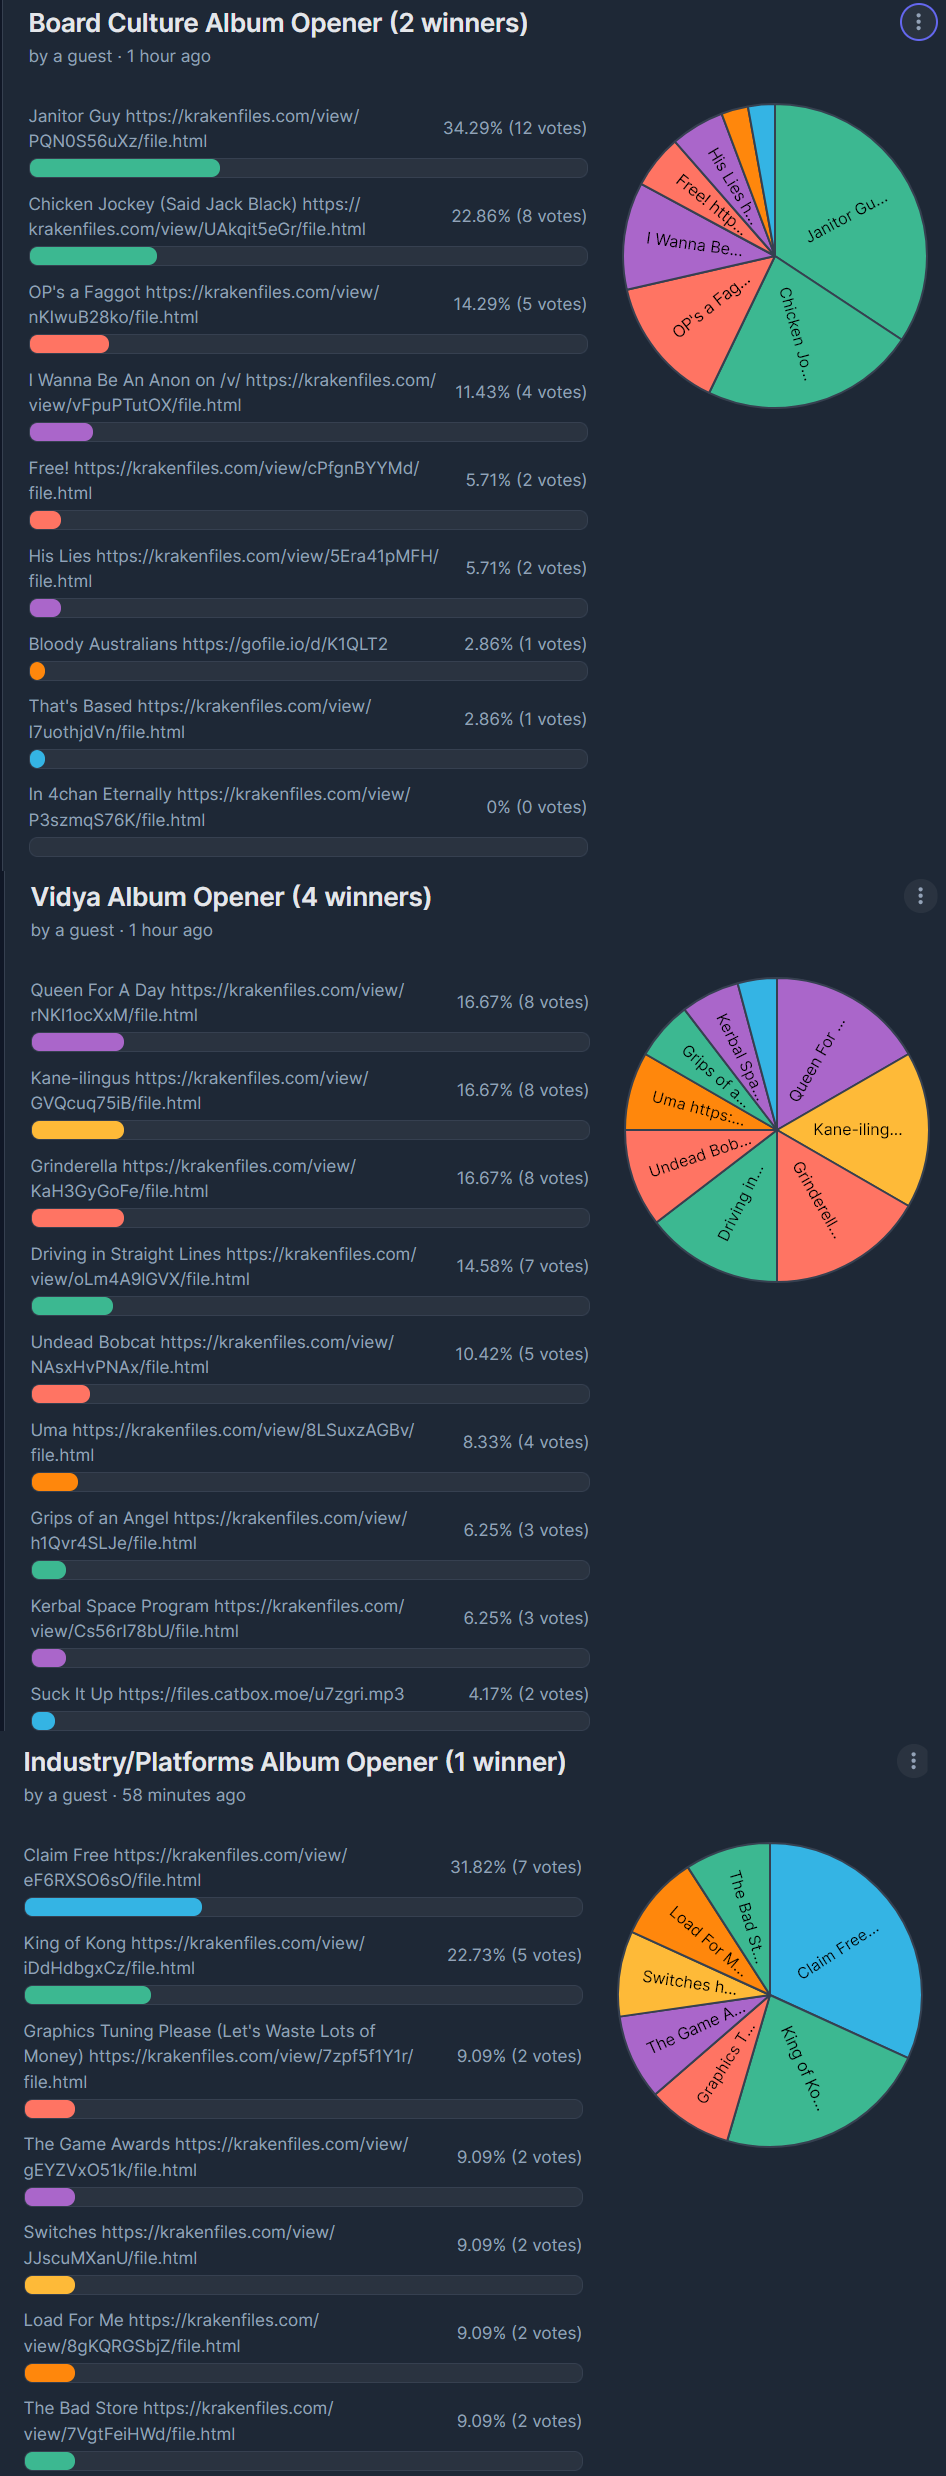
Task: Select the Free! krakenfiles poll option
Action: tap(224, 480)
